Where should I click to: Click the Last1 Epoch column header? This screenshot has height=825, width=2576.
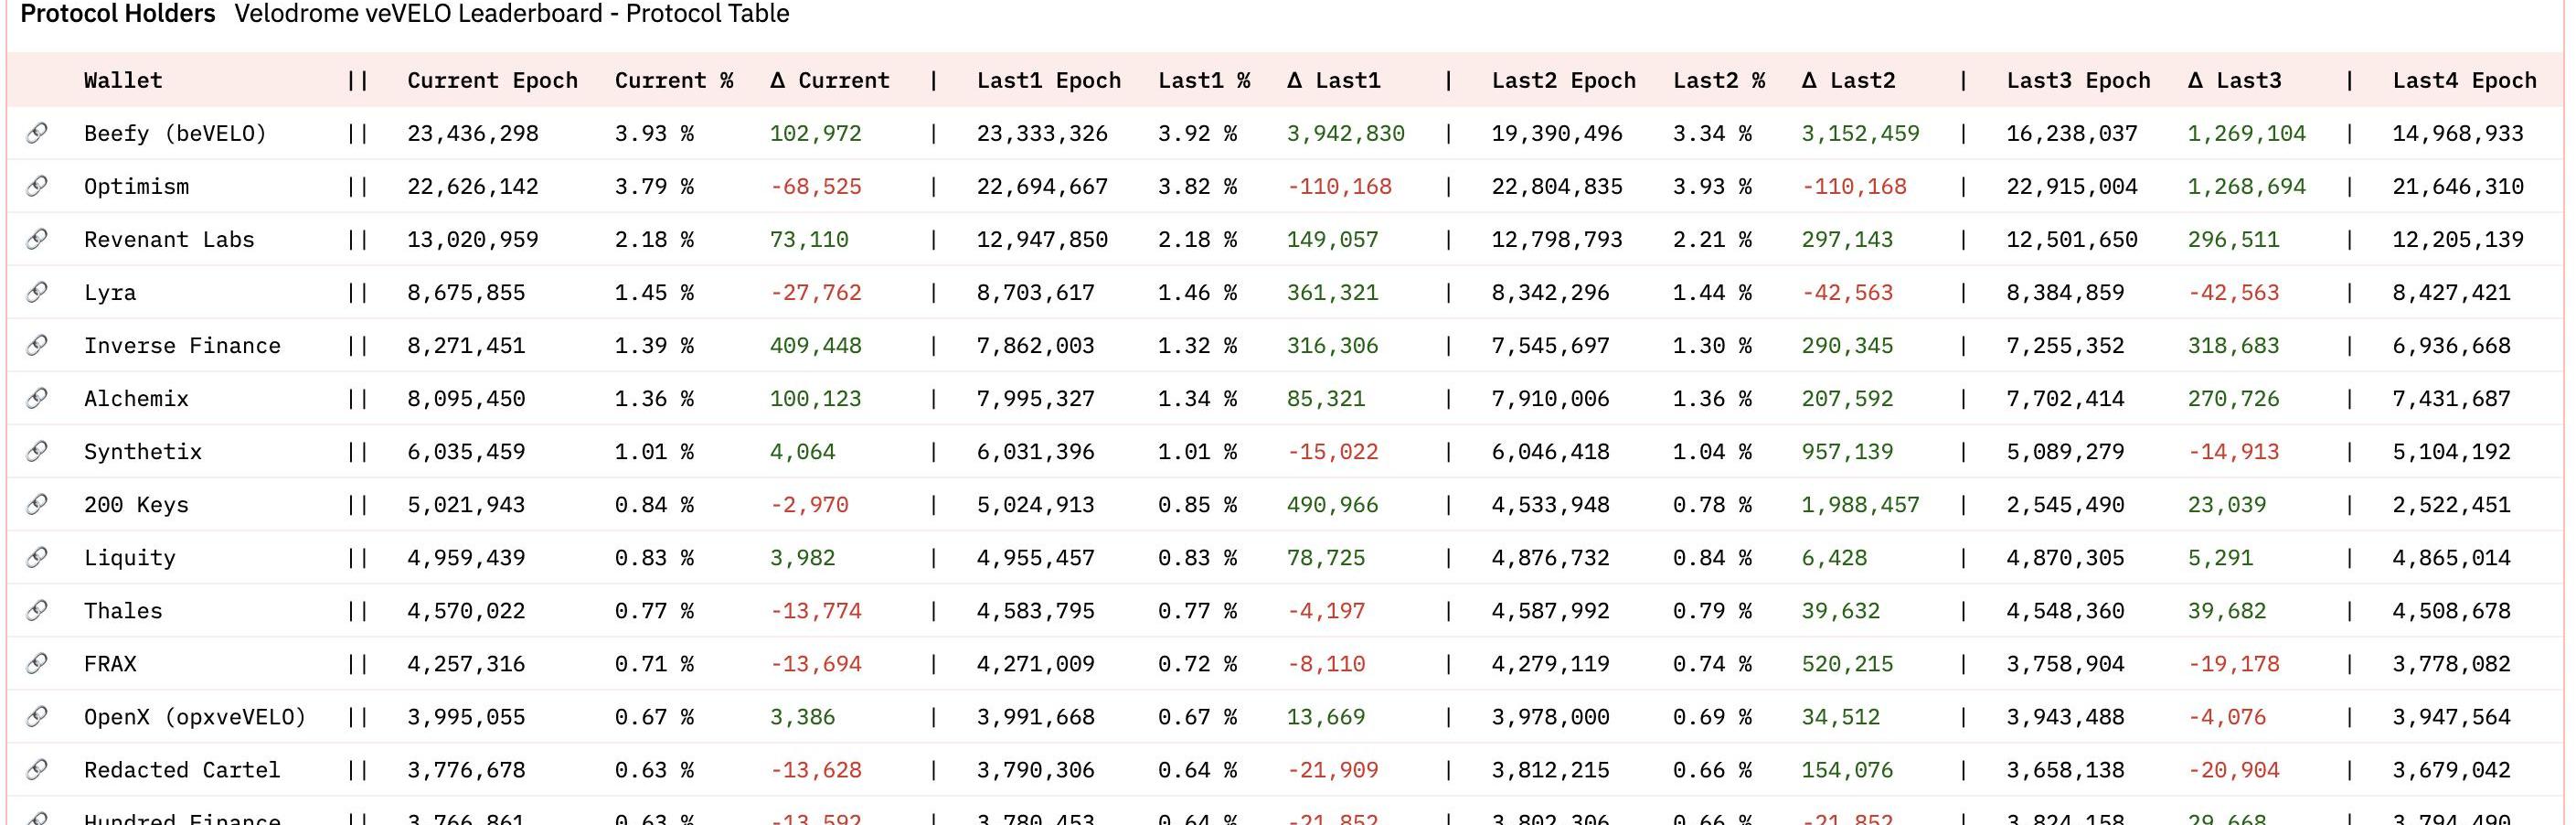[1049, 80]
